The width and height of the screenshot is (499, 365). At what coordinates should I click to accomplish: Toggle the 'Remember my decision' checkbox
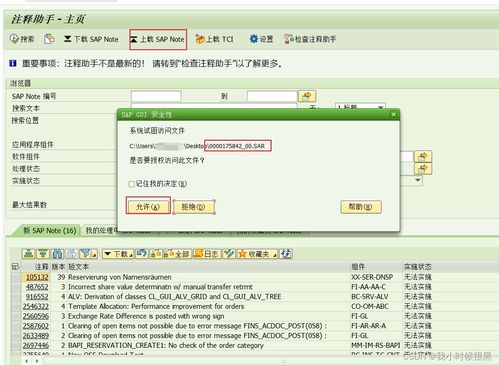coord(132,184)
